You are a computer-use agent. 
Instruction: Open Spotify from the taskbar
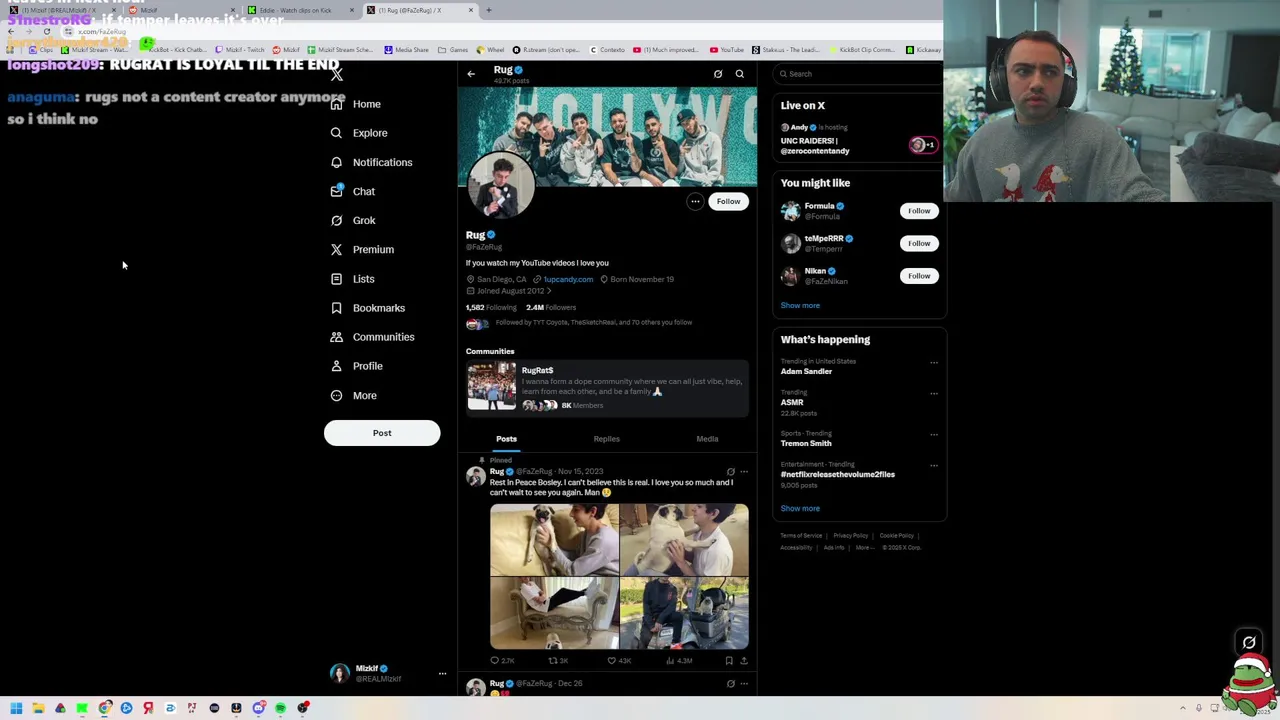[x=281, y=708]
